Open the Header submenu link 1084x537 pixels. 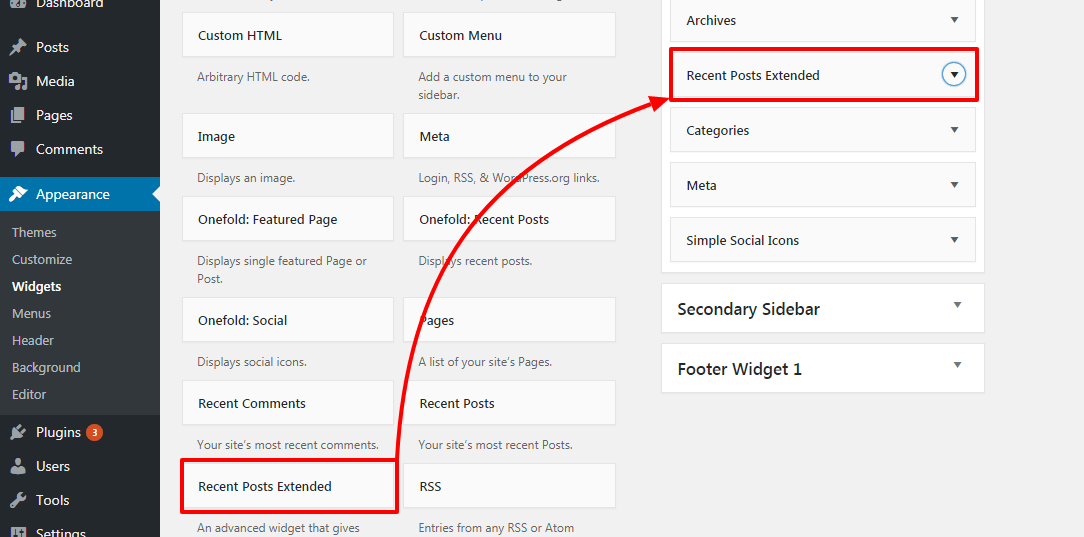(x=32, y=341)
